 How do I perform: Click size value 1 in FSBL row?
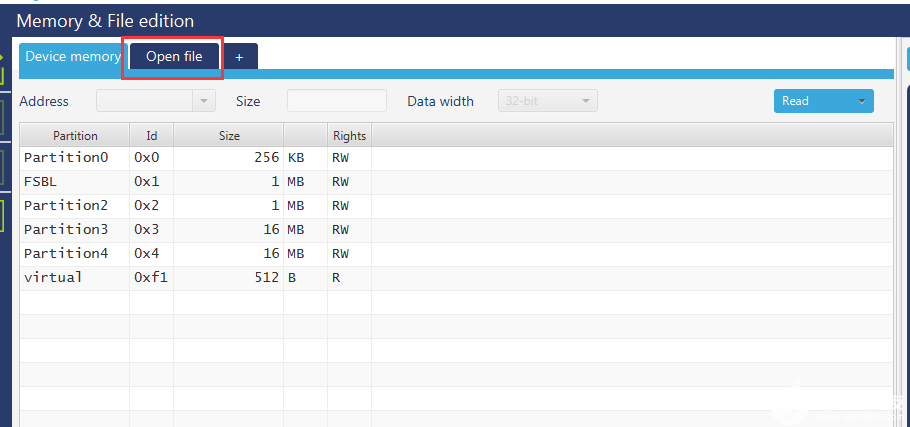(229, 182)
